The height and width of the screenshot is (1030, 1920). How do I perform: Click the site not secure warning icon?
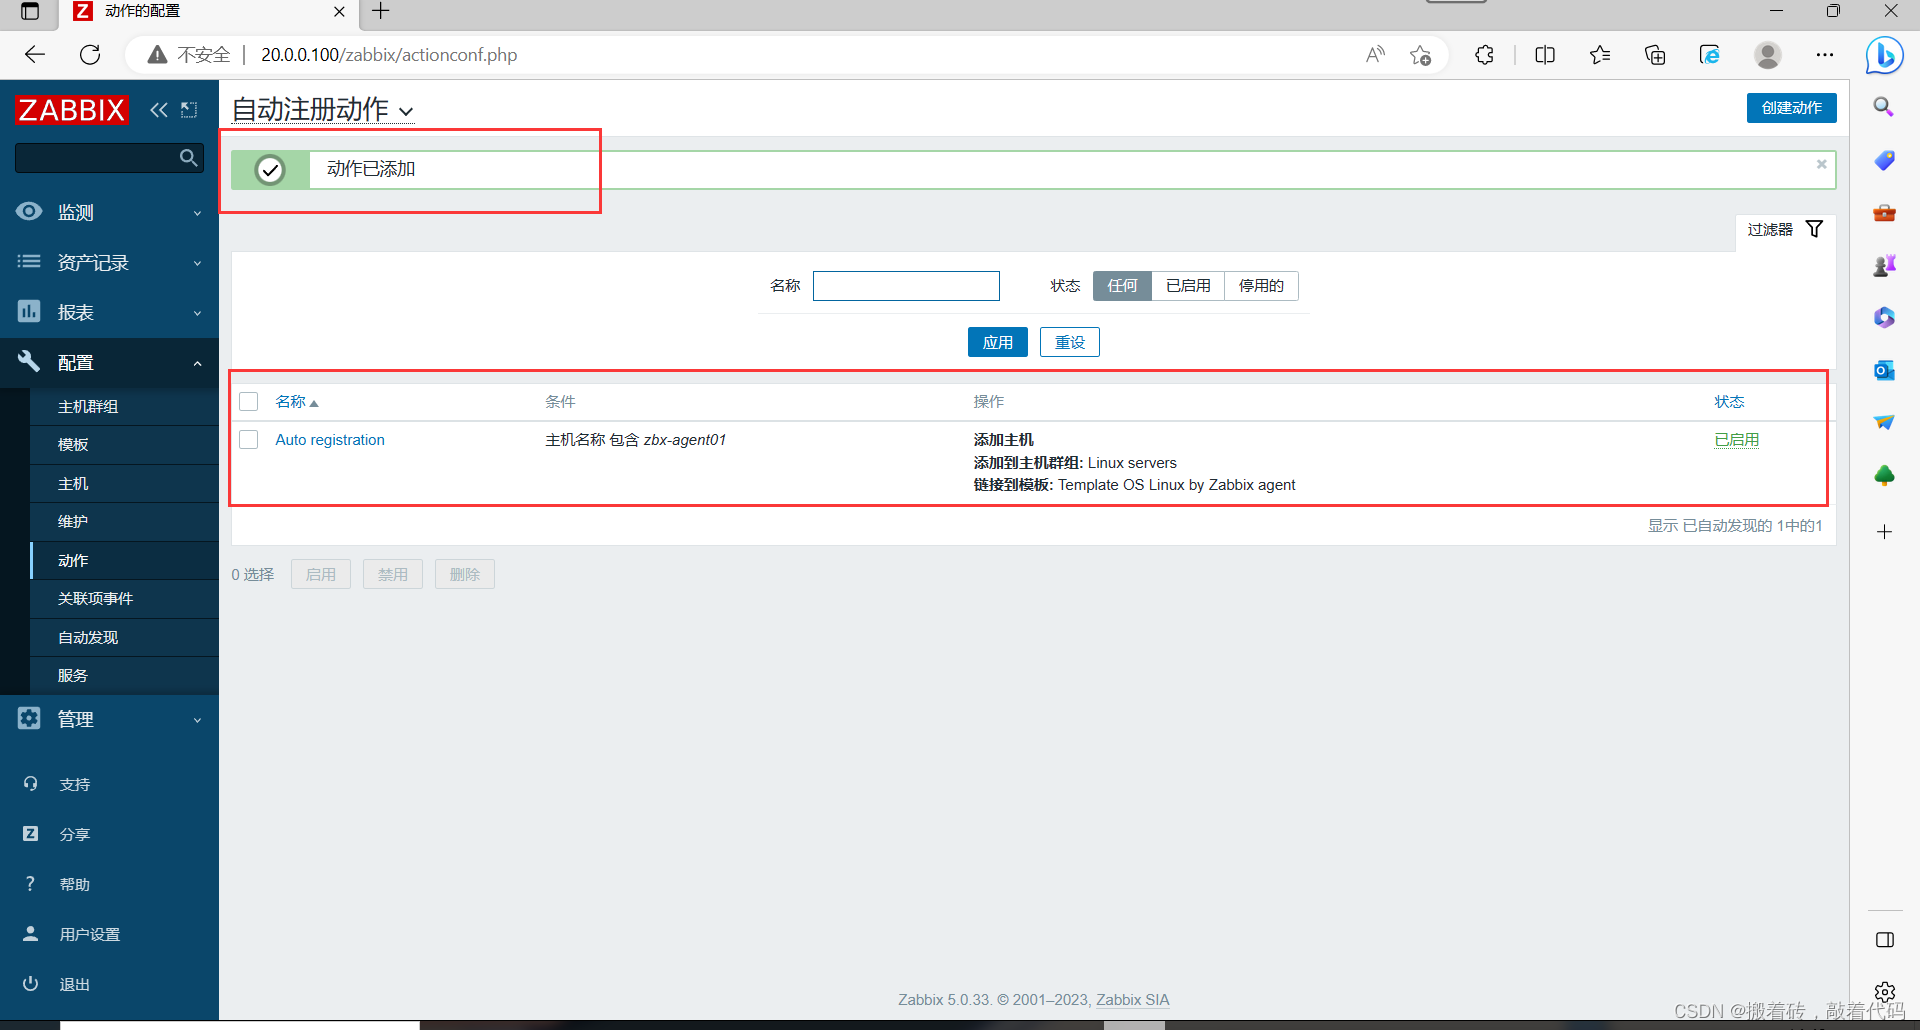[x=157, y=55]
